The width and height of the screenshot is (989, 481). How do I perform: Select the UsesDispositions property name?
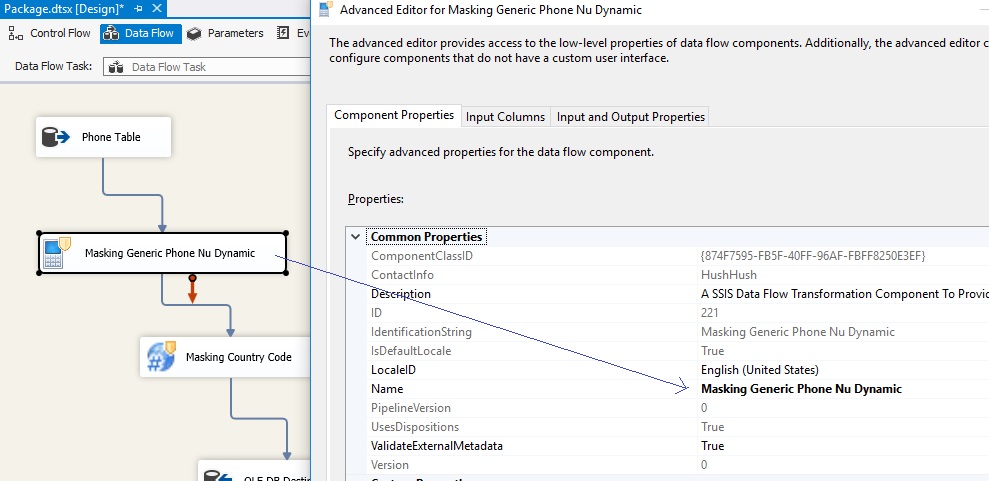415,427
